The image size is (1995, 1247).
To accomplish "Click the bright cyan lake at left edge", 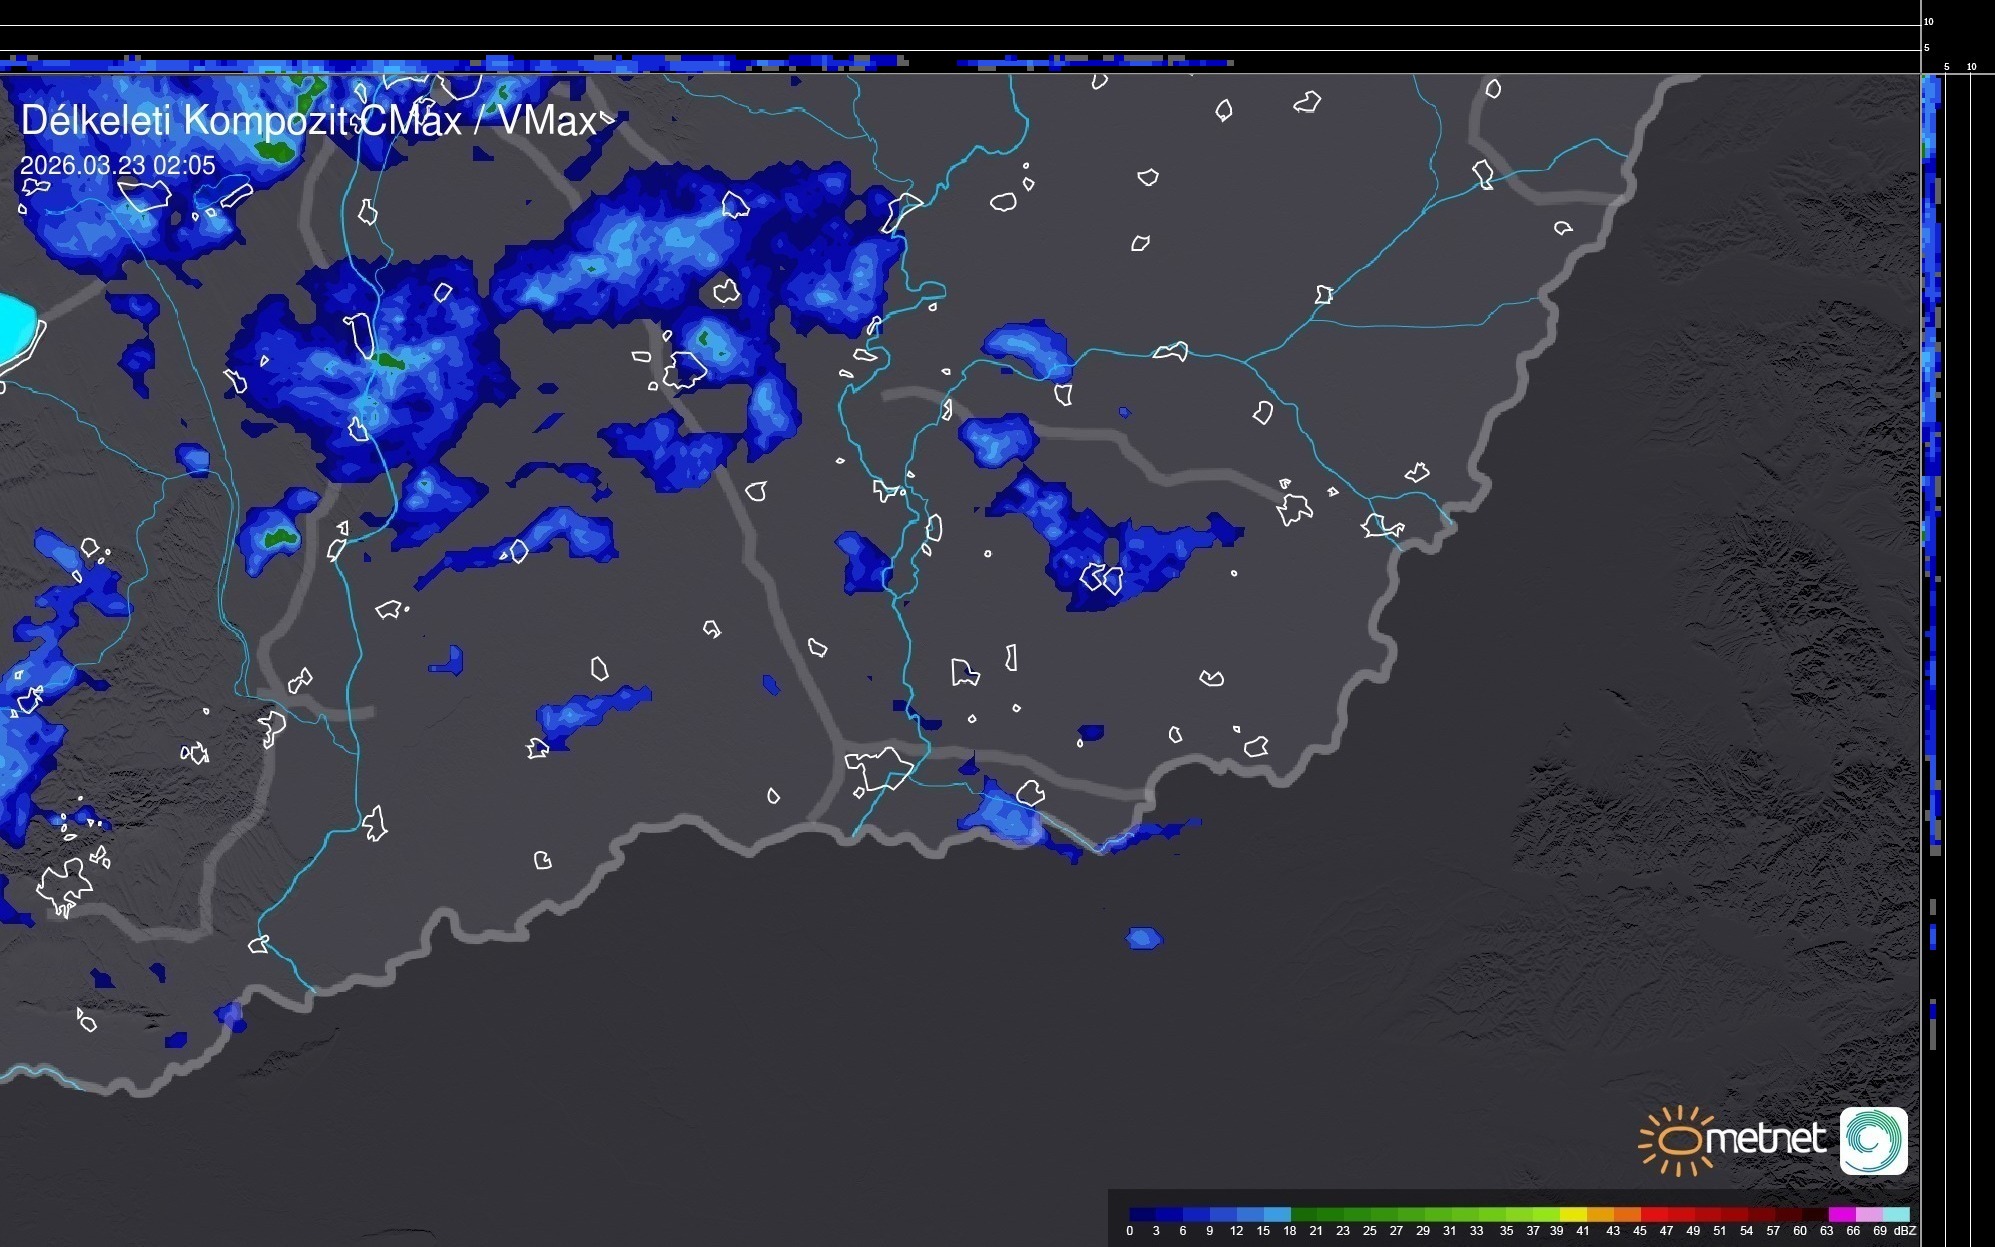I will click(x=15, y=327).
